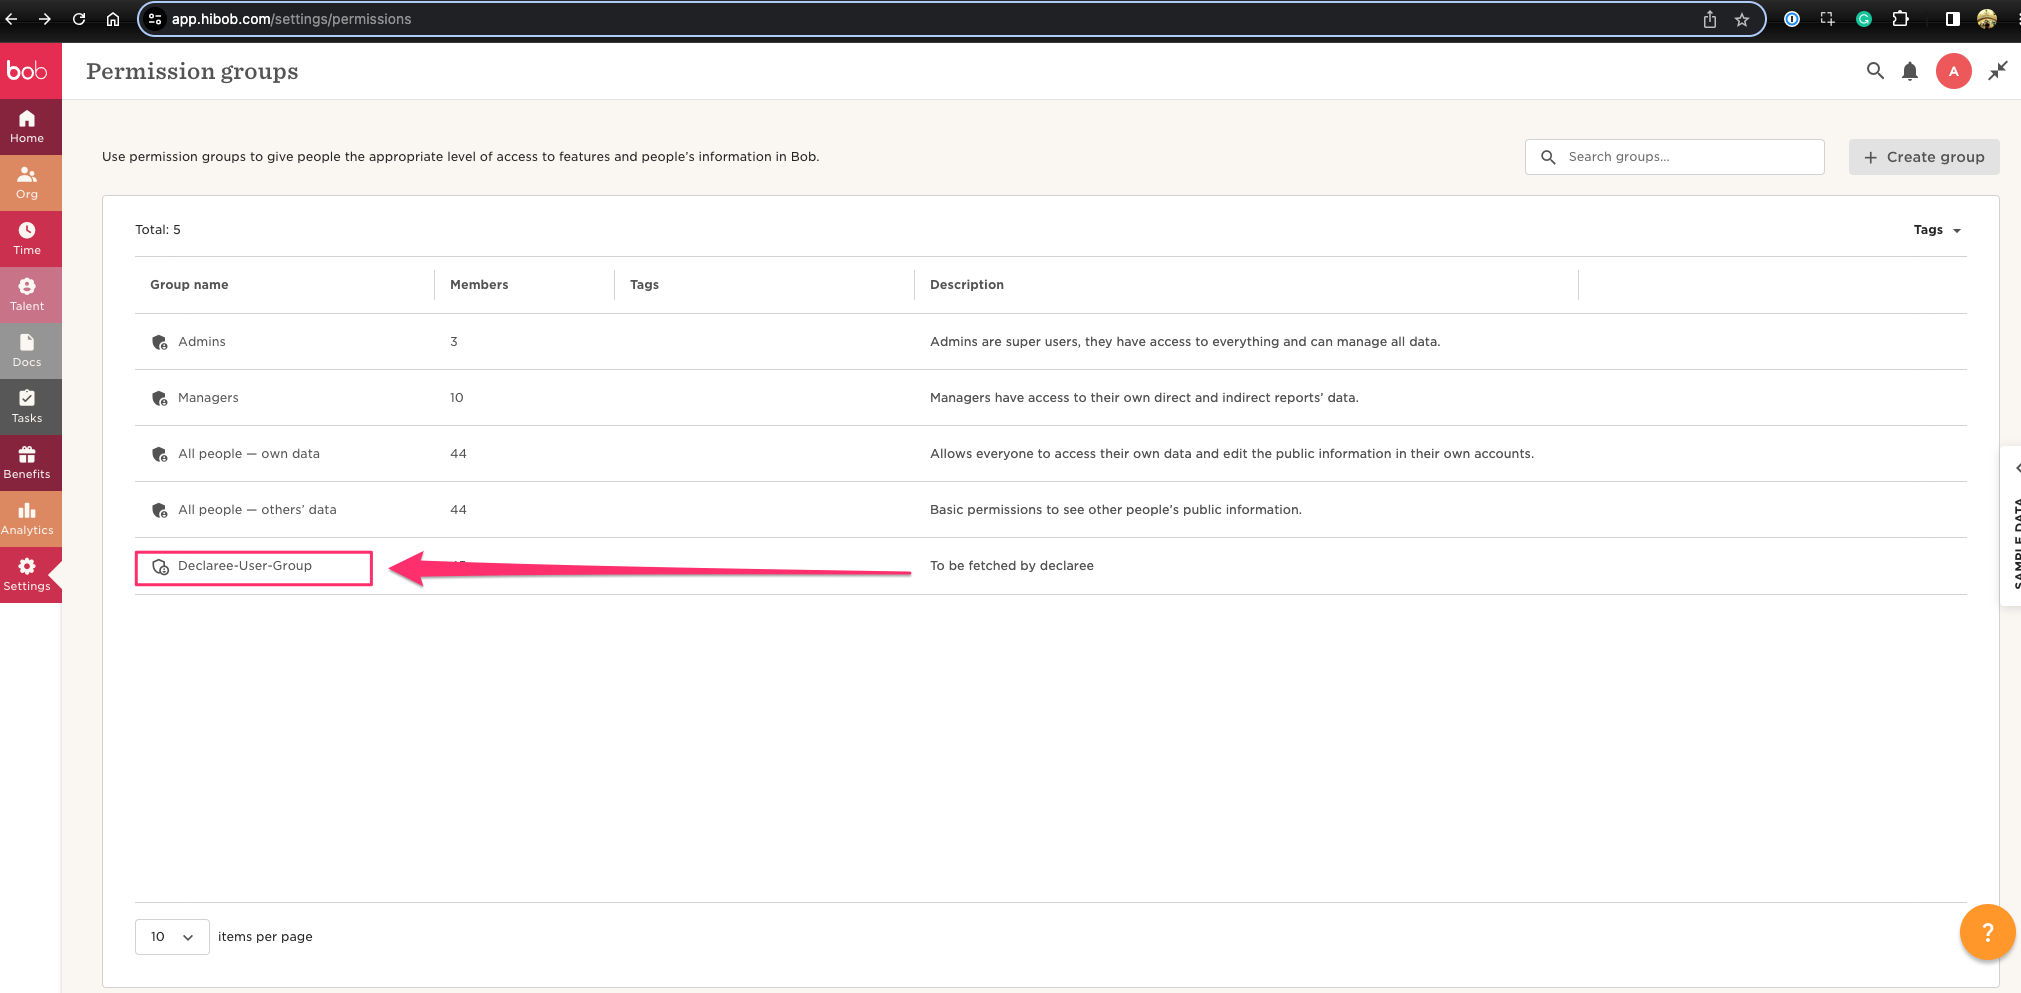Open the orange help question button
Viewport: 2021px width, 993px height.
[x=1986, y=932]
